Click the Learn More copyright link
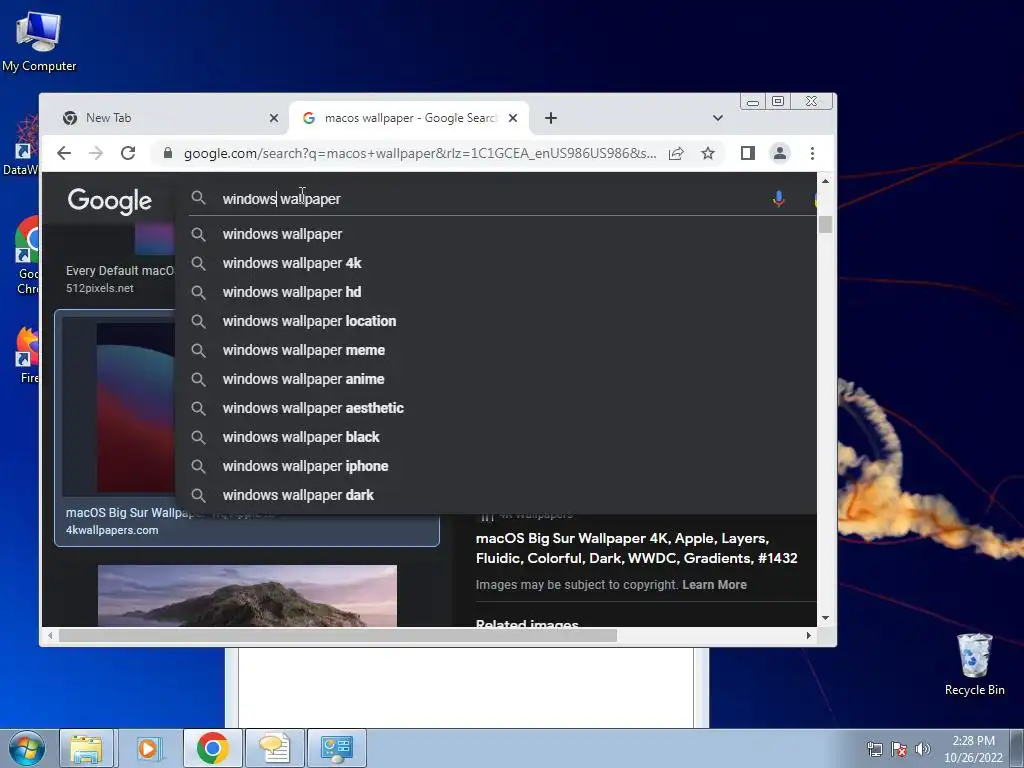 (x=714, y=585)
